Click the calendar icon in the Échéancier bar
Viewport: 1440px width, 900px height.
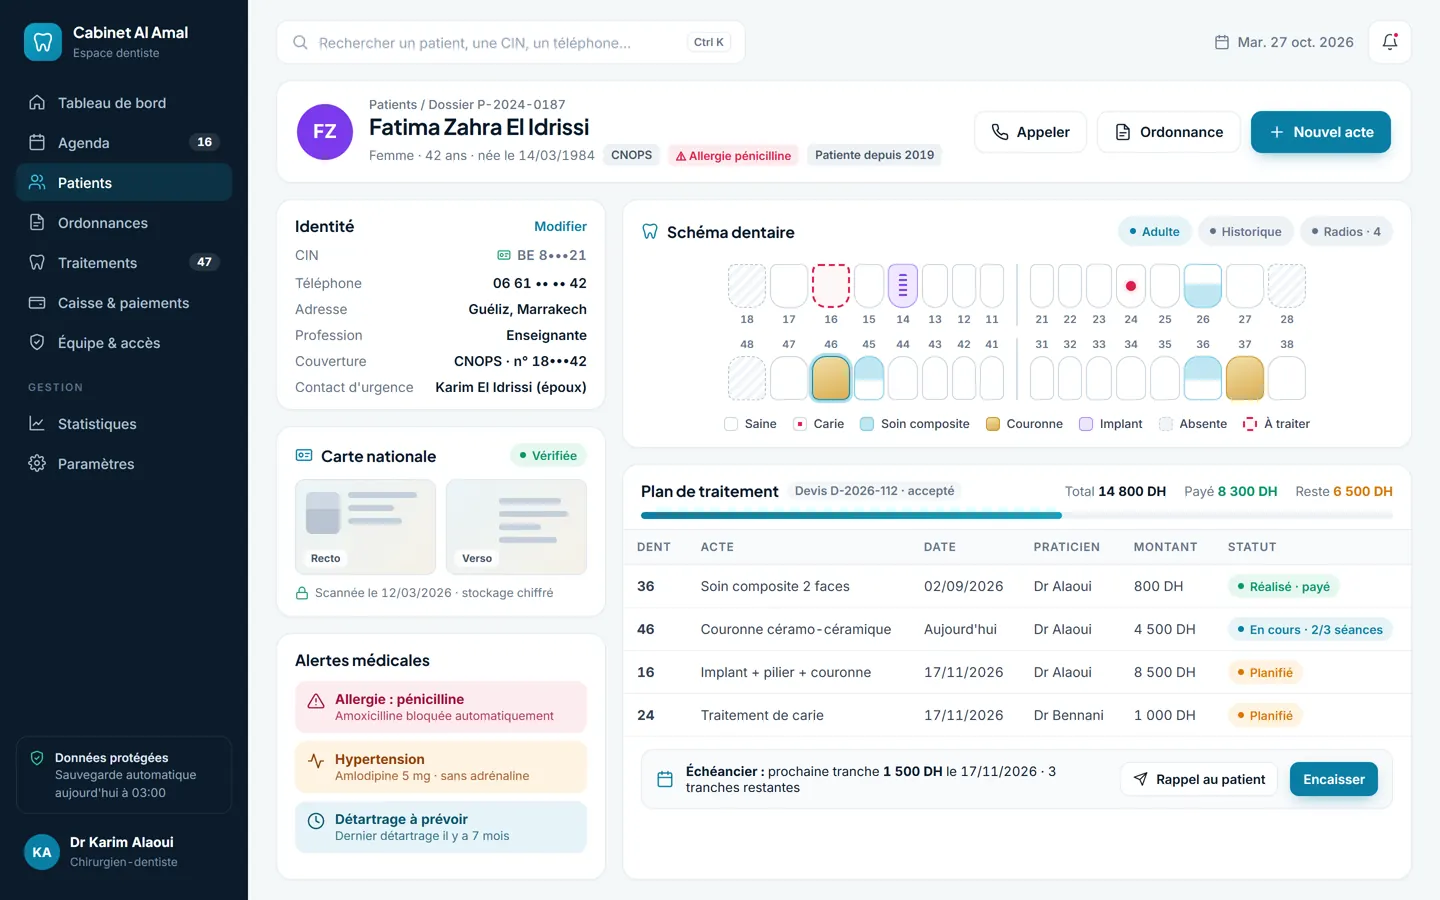click(x=665, y=779)
